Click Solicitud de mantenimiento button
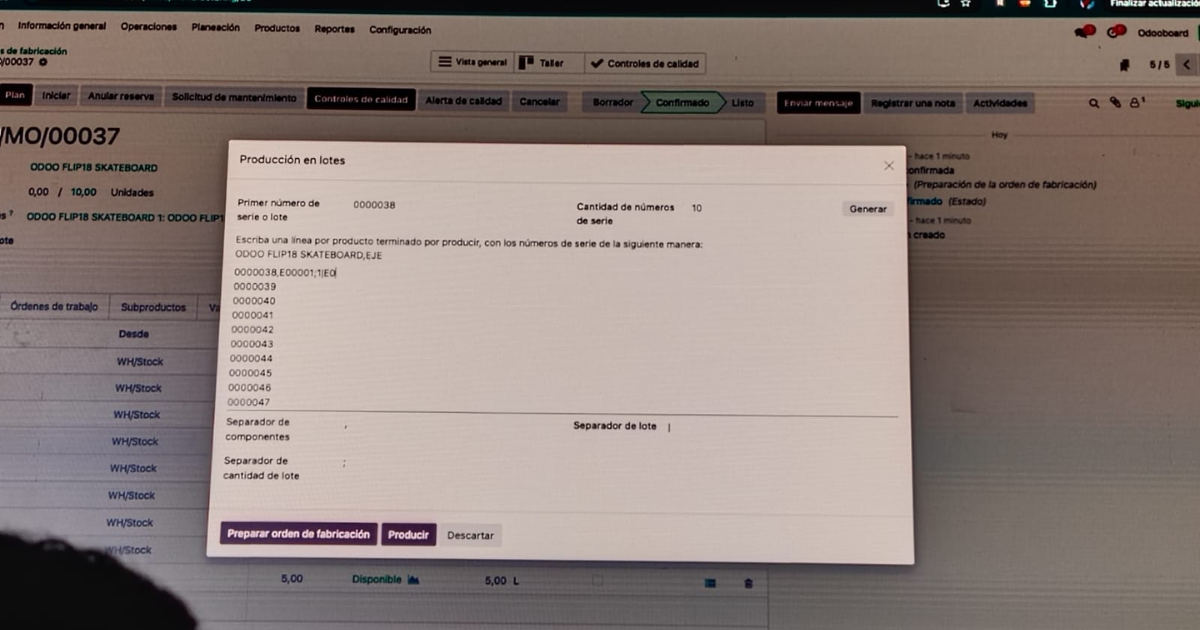 point(234,98)
